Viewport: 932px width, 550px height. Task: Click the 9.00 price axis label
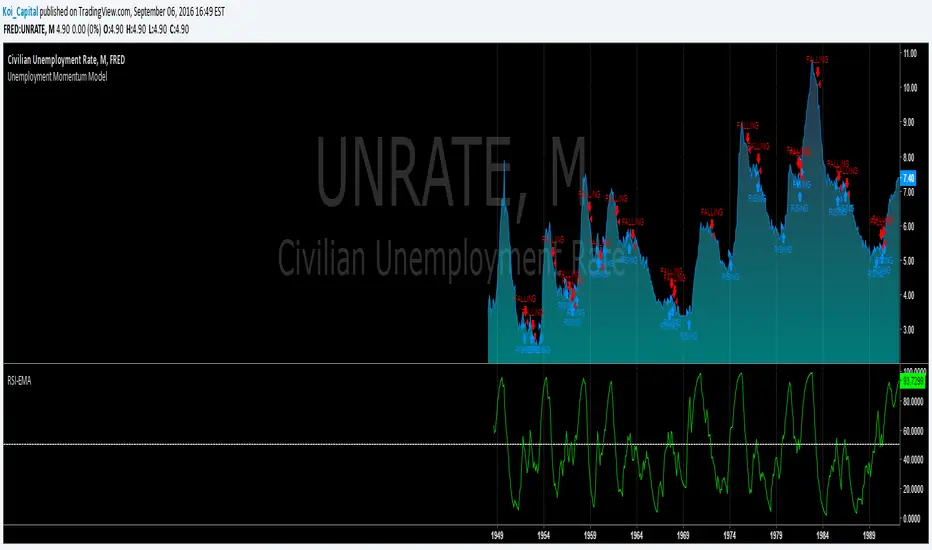point(908,122)
